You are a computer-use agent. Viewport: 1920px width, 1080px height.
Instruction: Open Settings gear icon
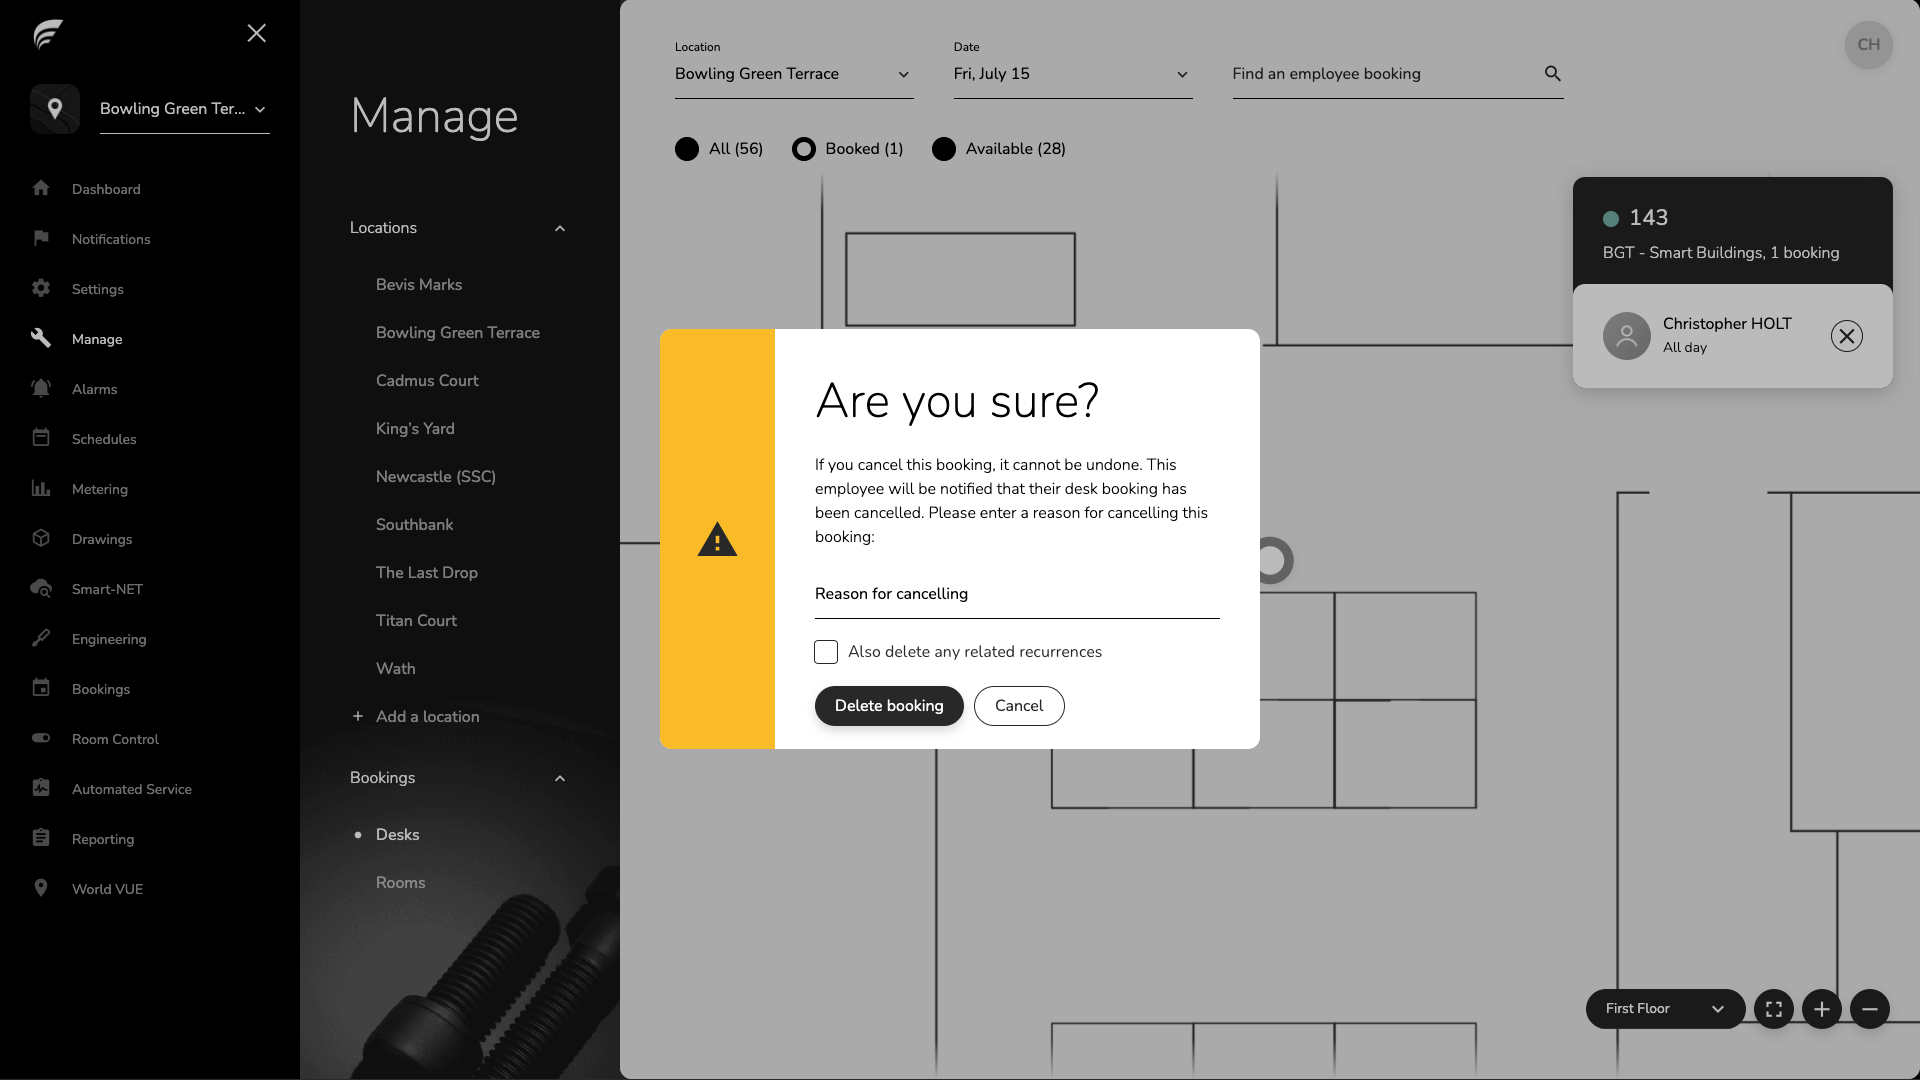coord(41,288)
